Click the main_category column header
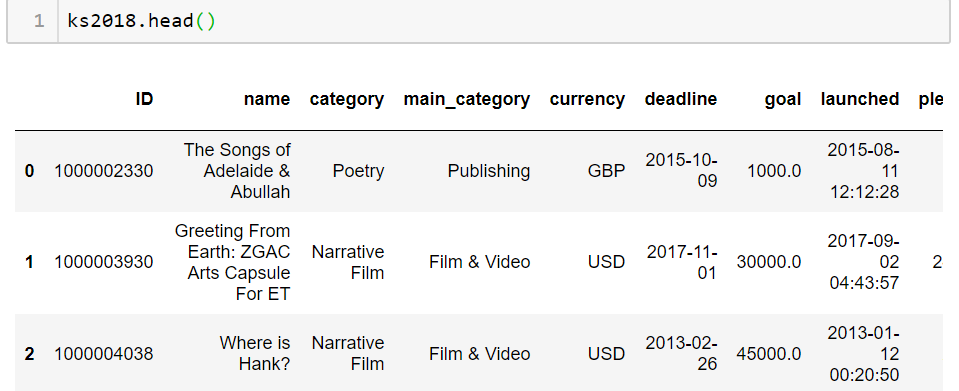The width and height of the screenshot is (959, 391). point(467,100)
